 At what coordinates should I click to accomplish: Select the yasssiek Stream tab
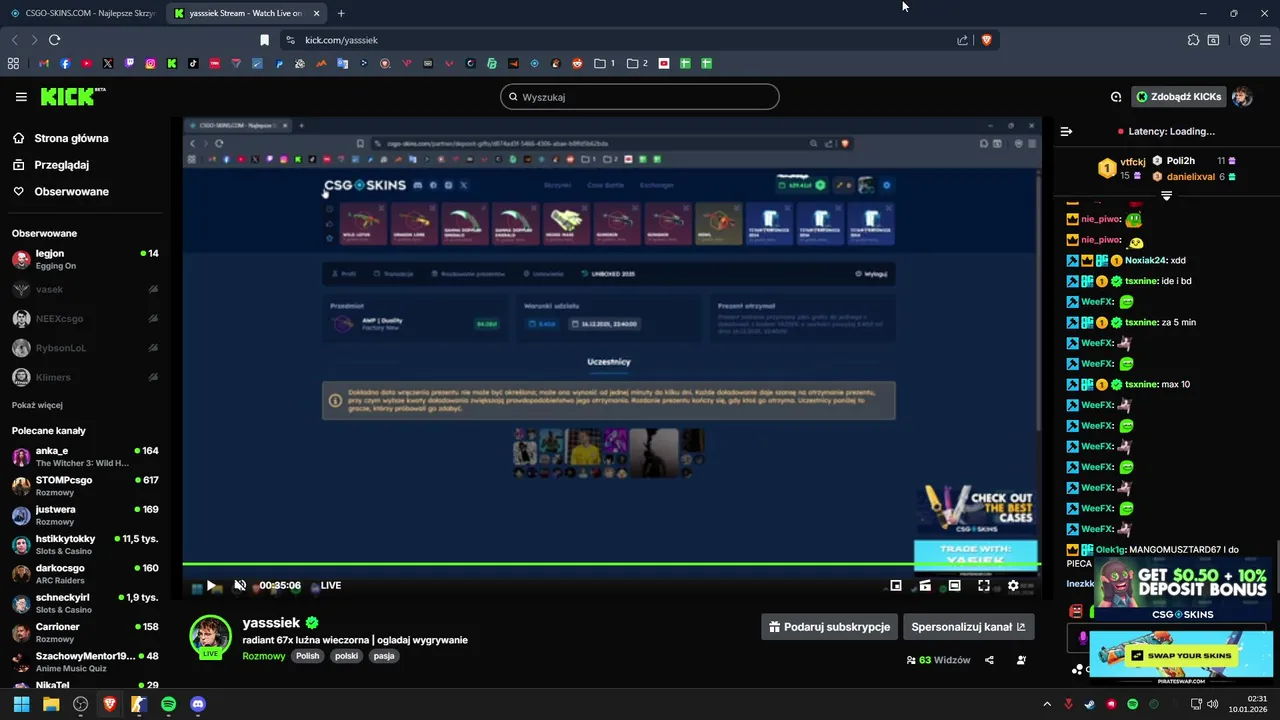246,13
